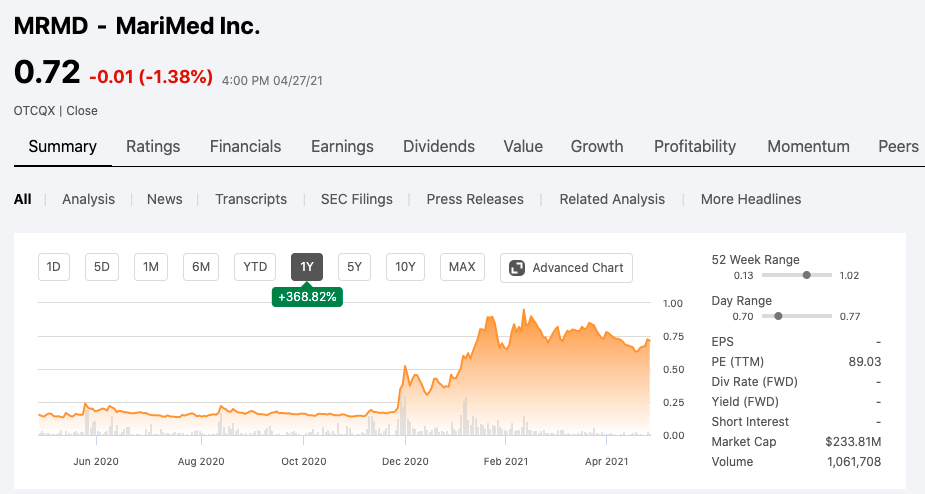
Task: Choose the 6M chart range
Action: point(201,267)
